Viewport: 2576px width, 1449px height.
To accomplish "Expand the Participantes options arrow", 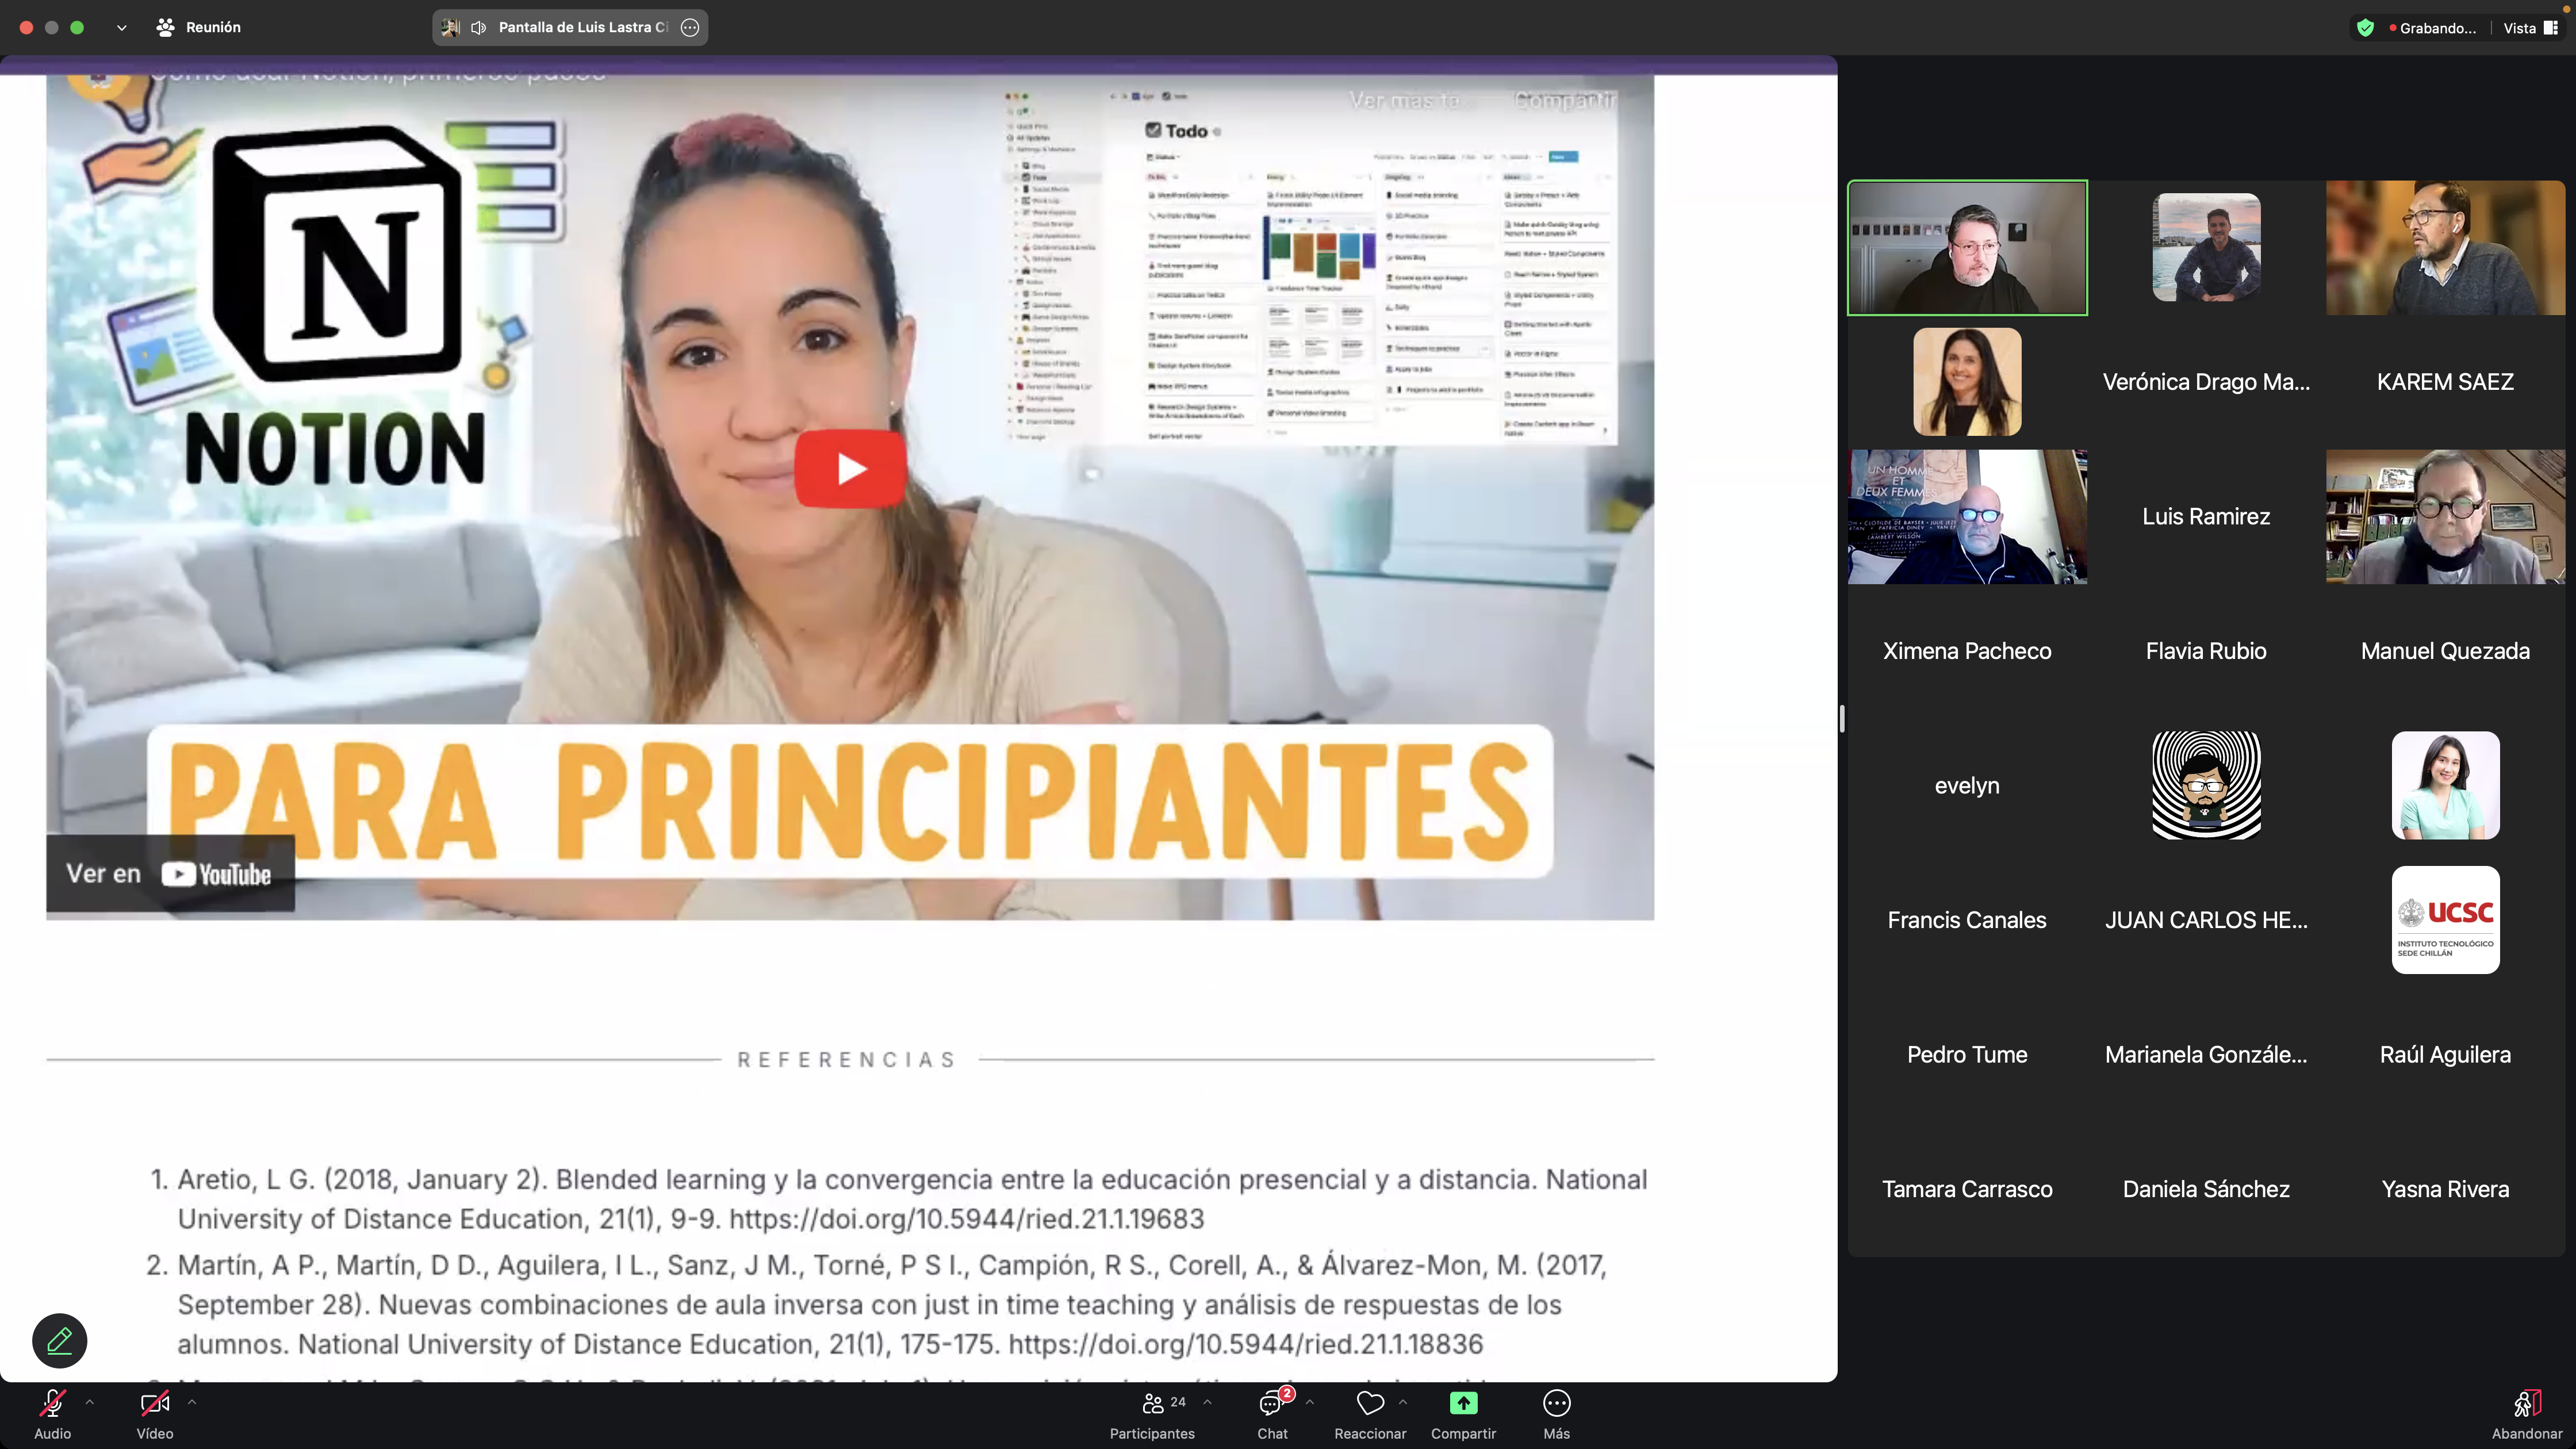I will tap(1207, 1402).
